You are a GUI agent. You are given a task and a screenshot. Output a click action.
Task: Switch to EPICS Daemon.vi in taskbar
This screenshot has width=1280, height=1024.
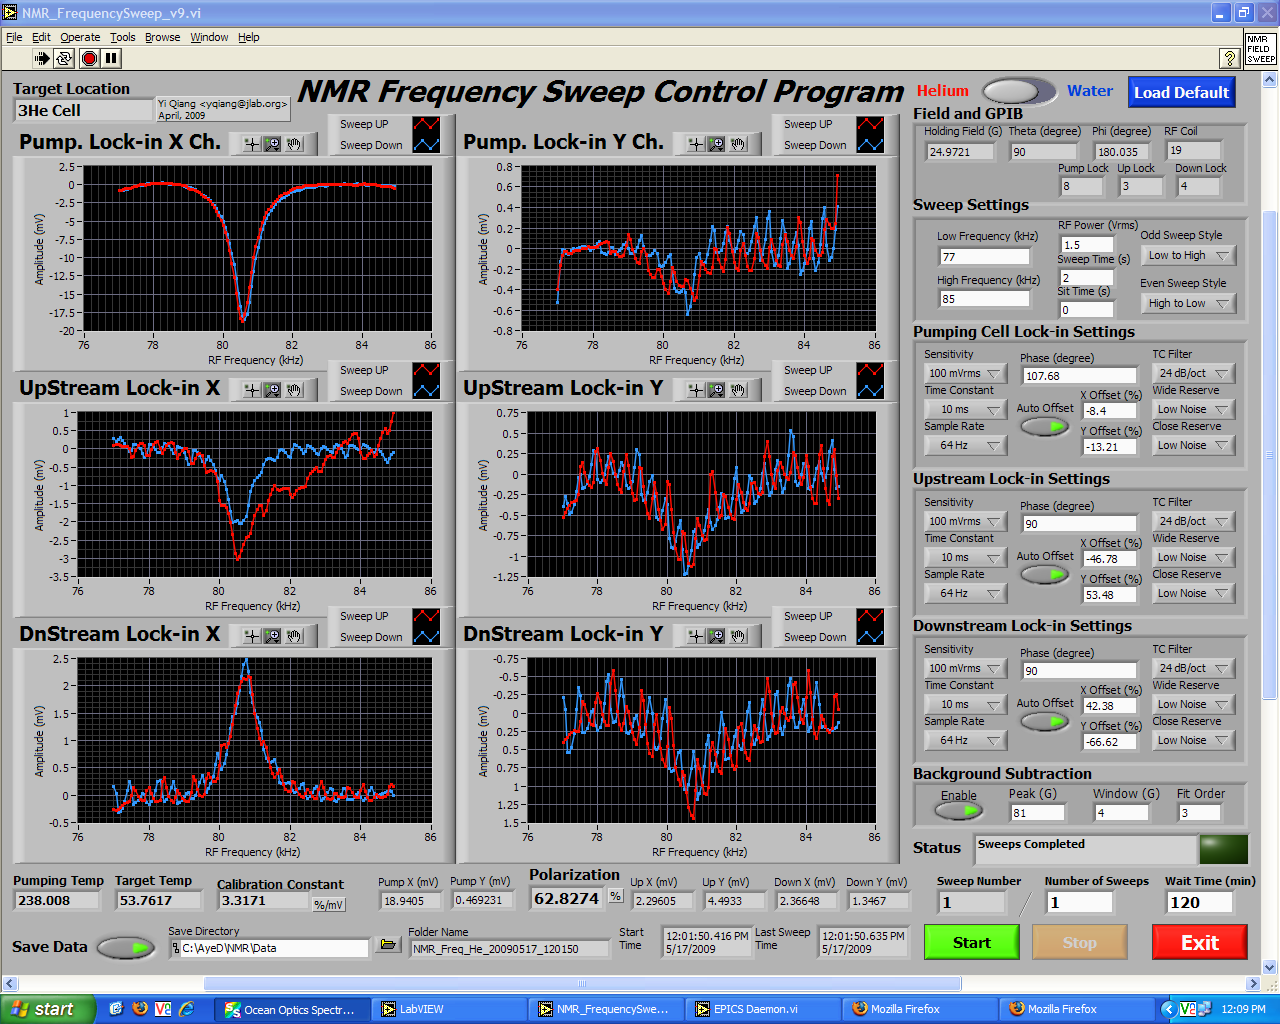point(762,1009)
